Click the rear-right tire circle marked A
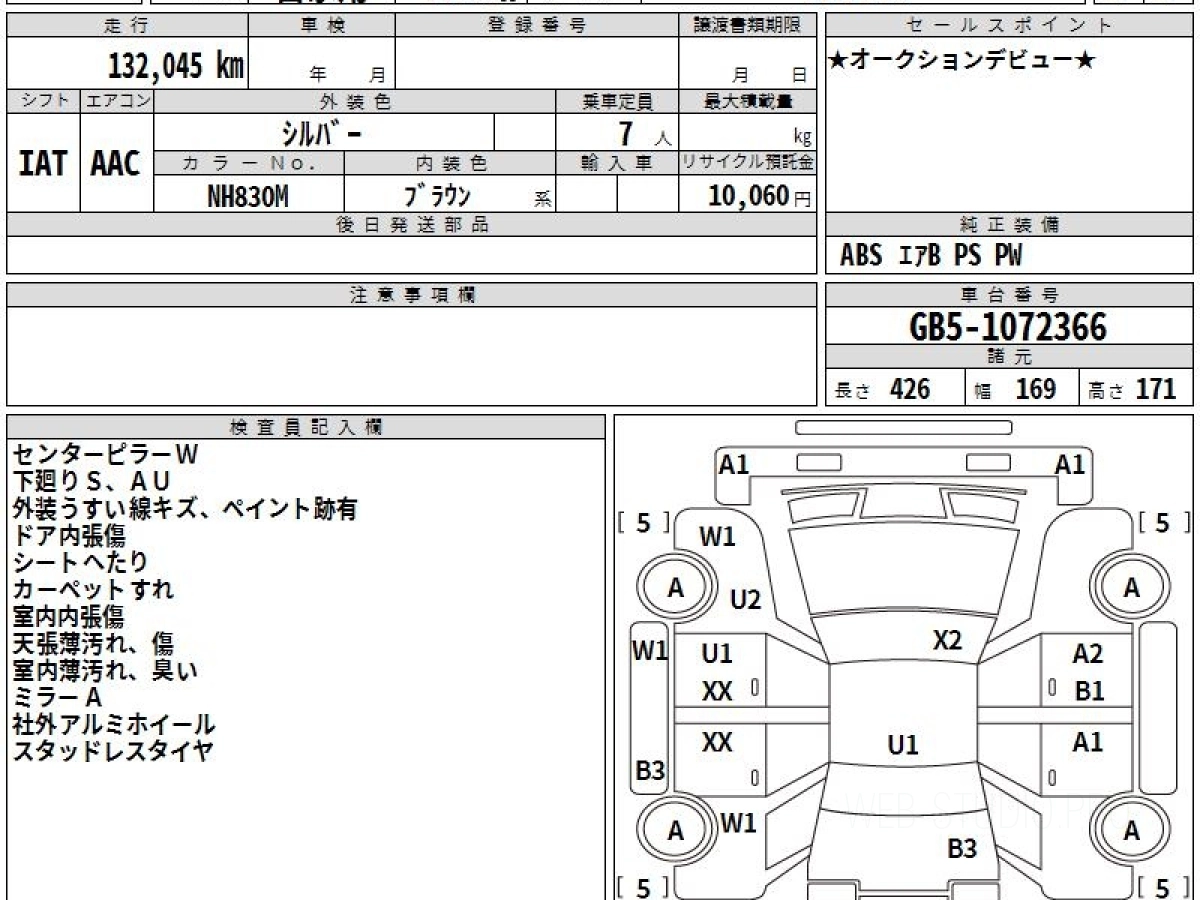Image resolution: width=1200 pixels, height=900 pixels. (x=1131, y=831)
